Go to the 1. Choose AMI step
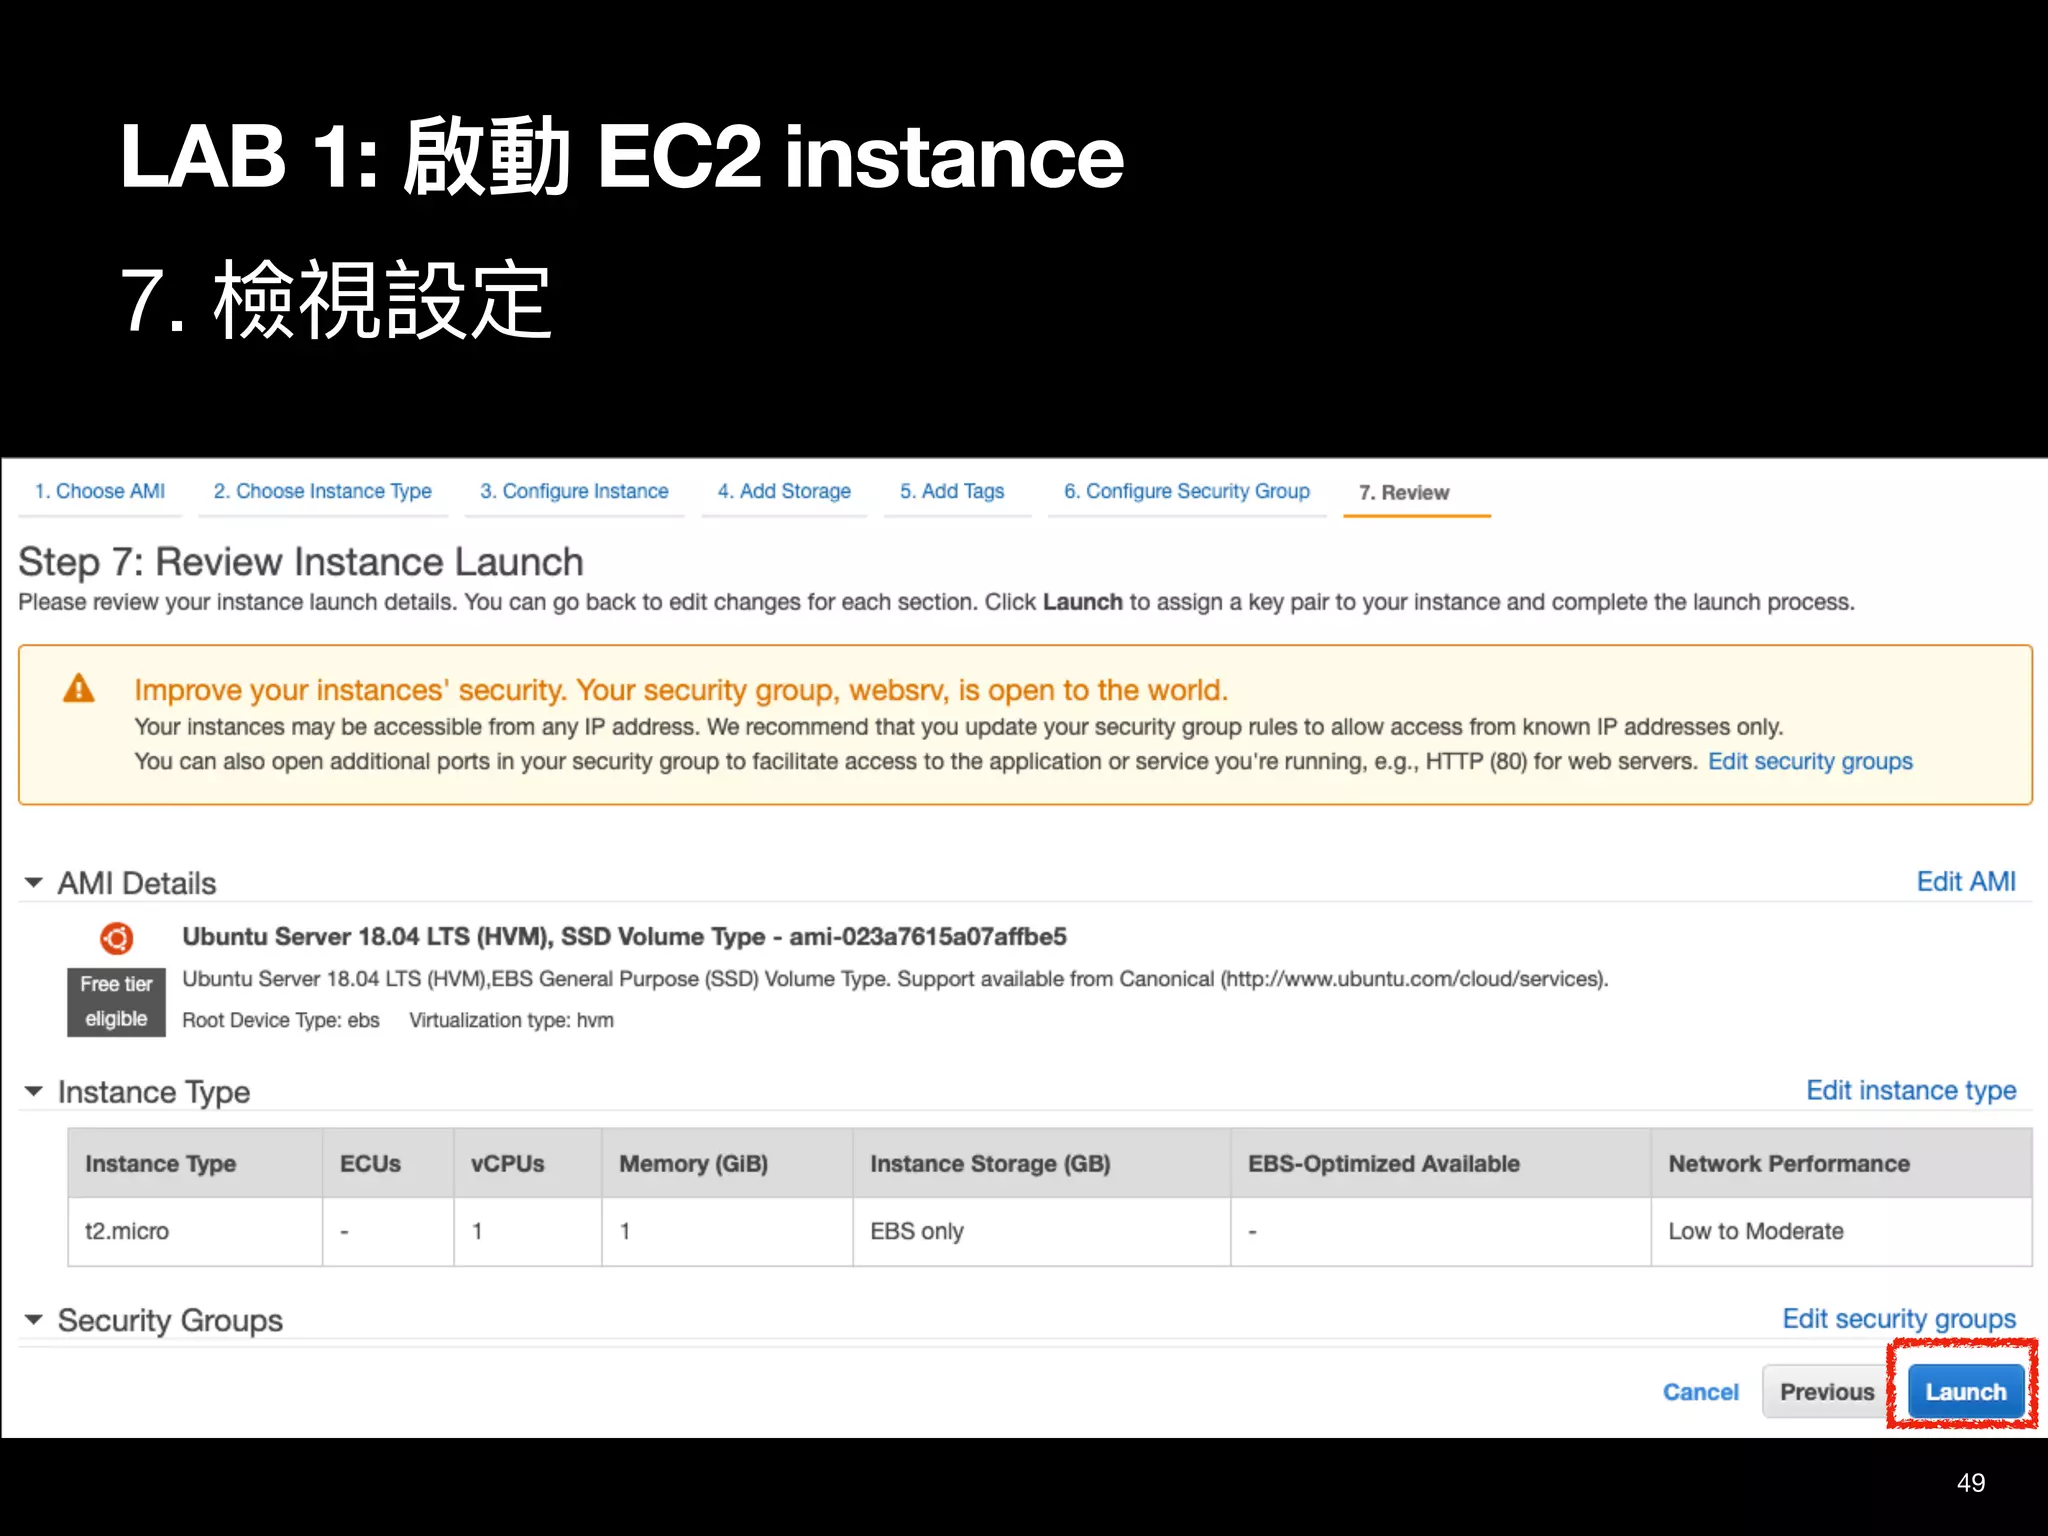2048x1536 pixels. pos(100,491)
